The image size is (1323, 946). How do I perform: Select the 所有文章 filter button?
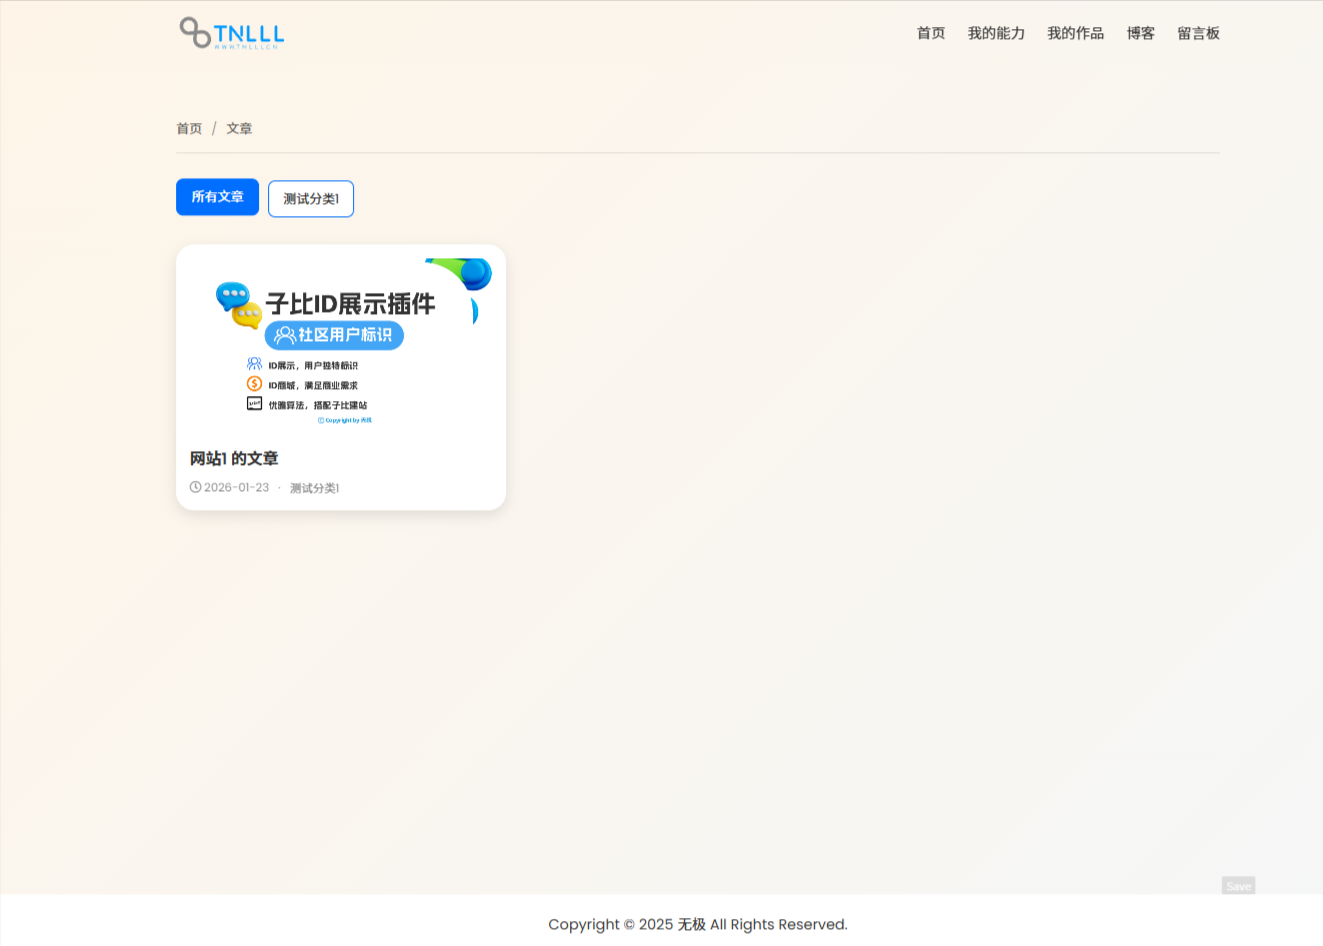coord(217,197)
